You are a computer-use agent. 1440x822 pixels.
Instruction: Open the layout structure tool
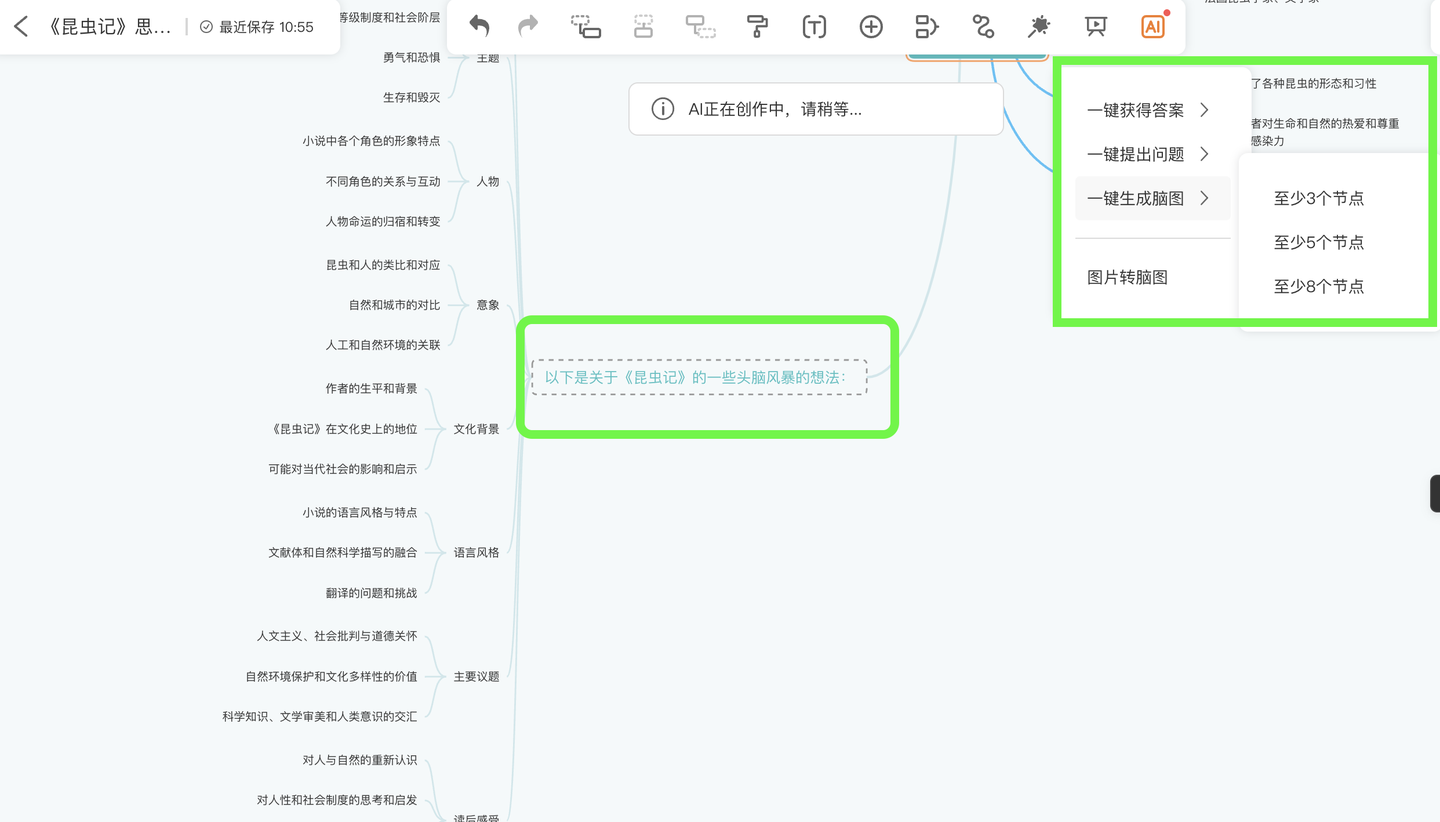(927, 27)
